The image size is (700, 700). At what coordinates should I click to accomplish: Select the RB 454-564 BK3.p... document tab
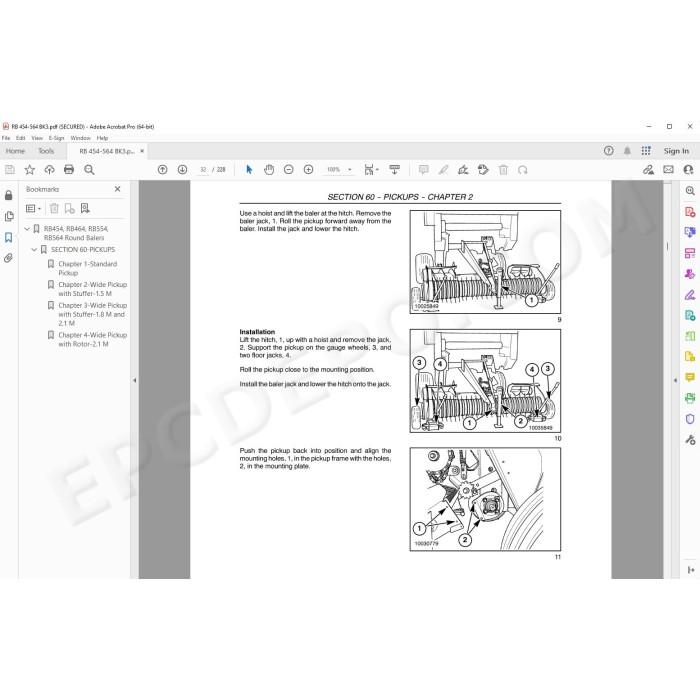[x=106, y=151]
